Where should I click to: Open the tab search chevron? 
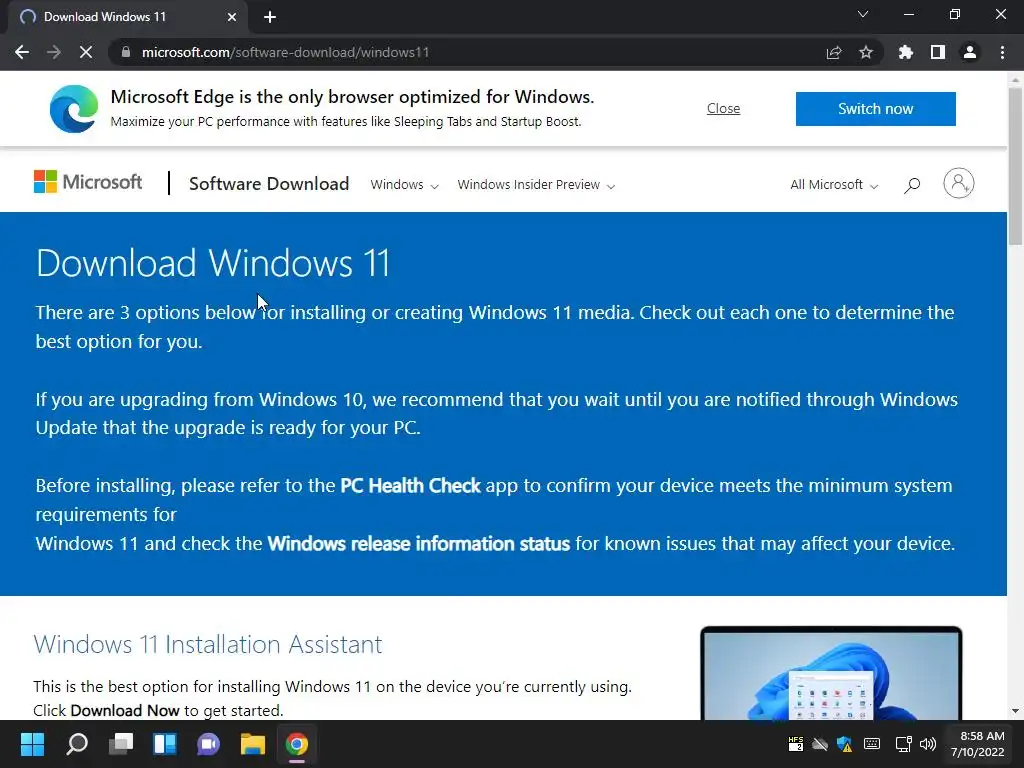pyautogui.click(x=863, y=14)
